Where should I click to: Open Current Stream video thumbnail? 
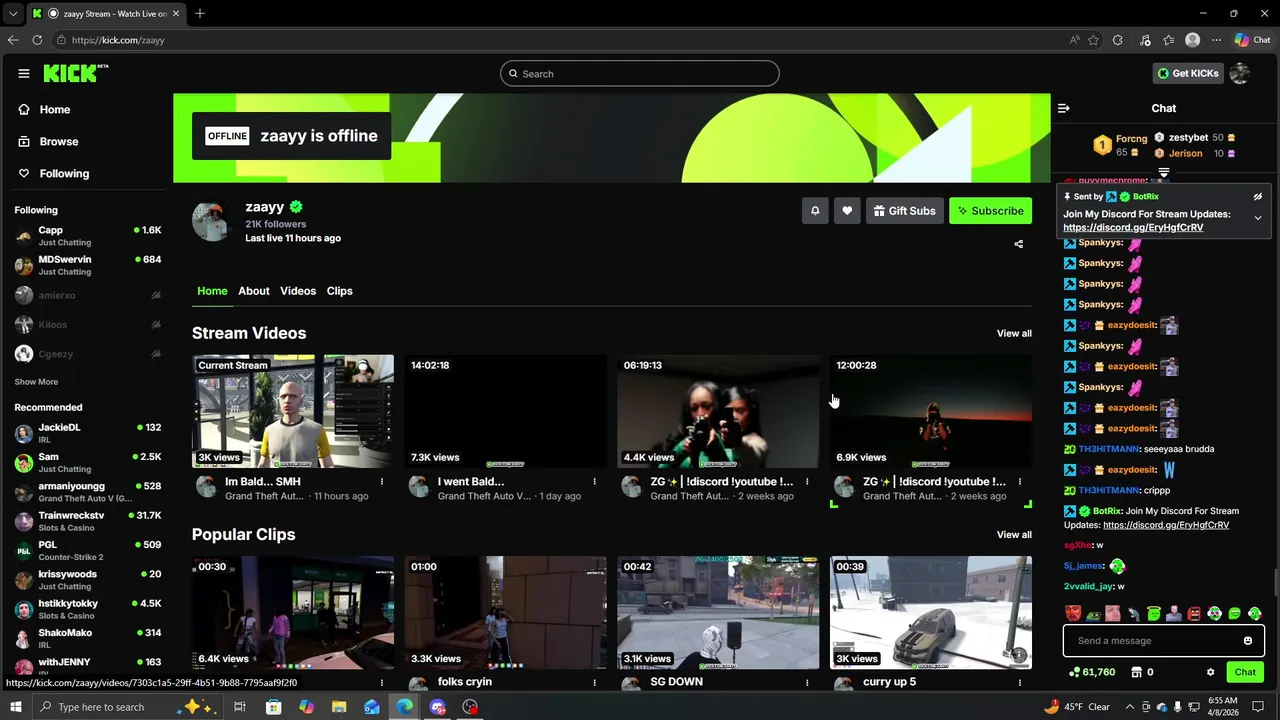293,411
